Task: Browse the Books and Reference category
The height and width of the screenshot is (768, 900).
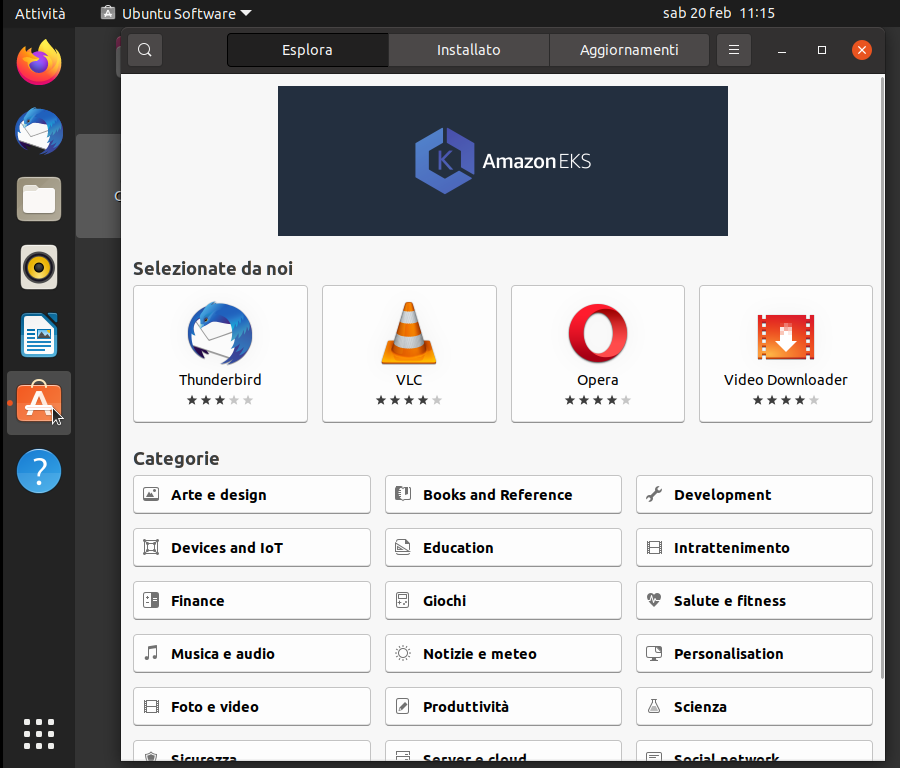Action: click(x=503, y=494)
